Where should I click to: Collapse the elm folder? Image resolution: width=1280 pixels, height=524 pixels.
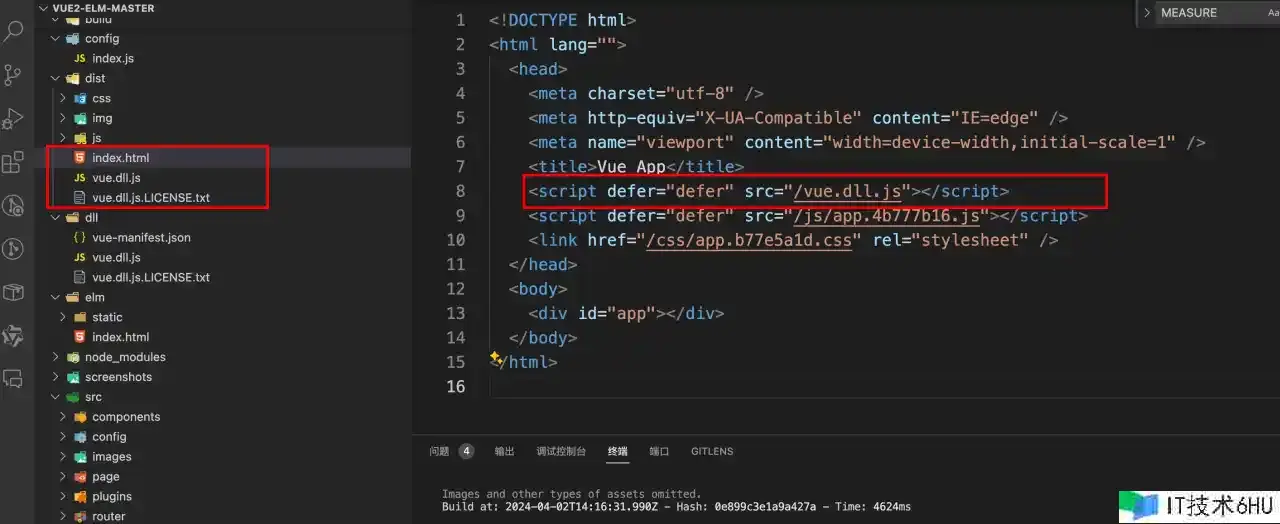[56, 297]
